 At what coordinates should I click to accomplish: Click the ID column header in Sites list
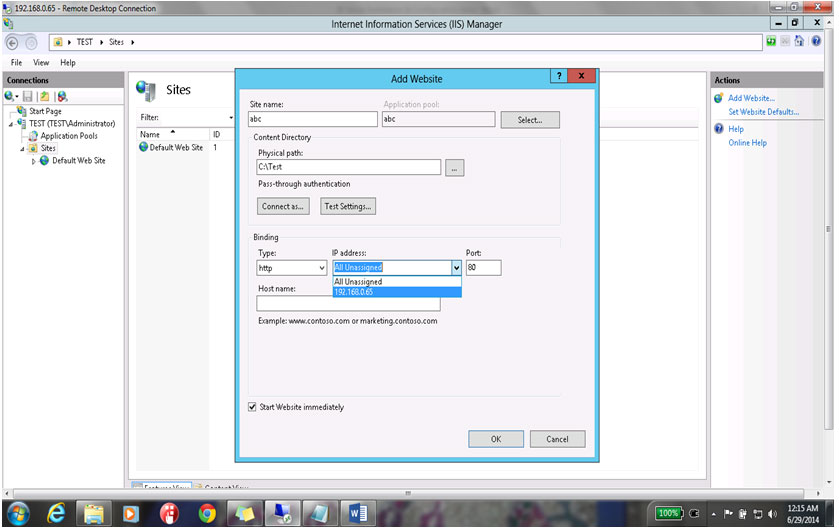217,135
